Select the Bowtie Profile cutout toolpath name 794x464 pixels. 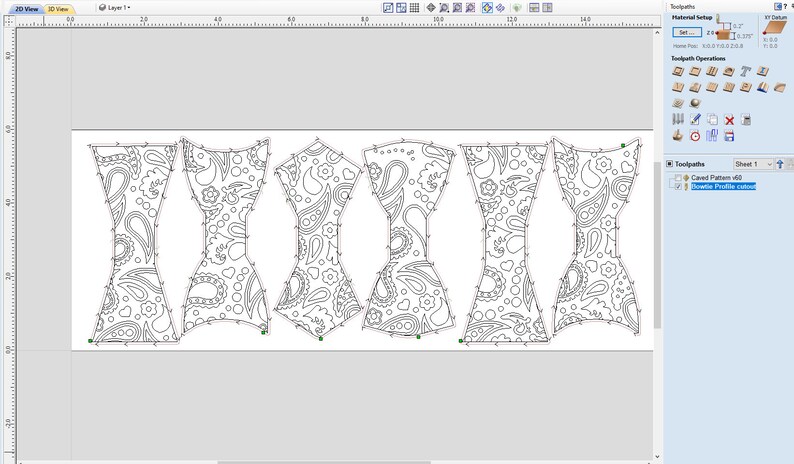pos(723,186)
